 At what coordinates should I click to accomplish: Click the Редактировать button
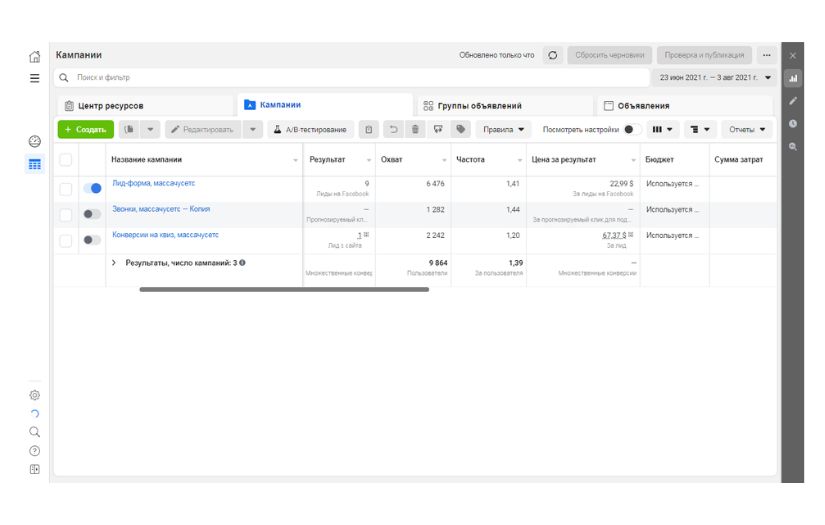tap(203, 129)
